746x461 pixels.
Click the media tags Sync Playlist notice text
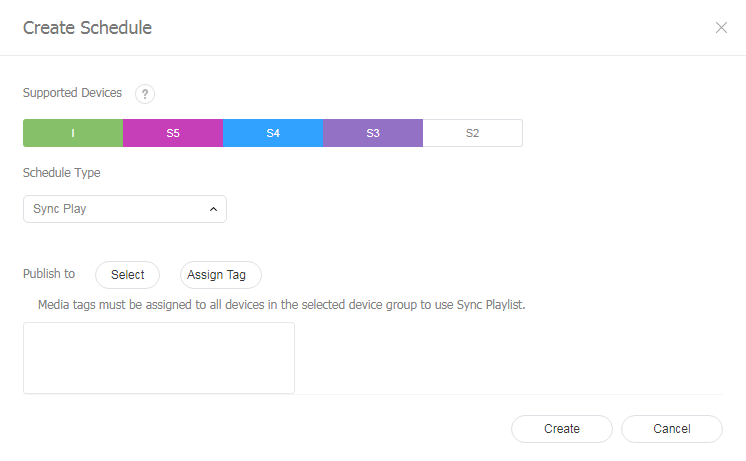[281, 304]
